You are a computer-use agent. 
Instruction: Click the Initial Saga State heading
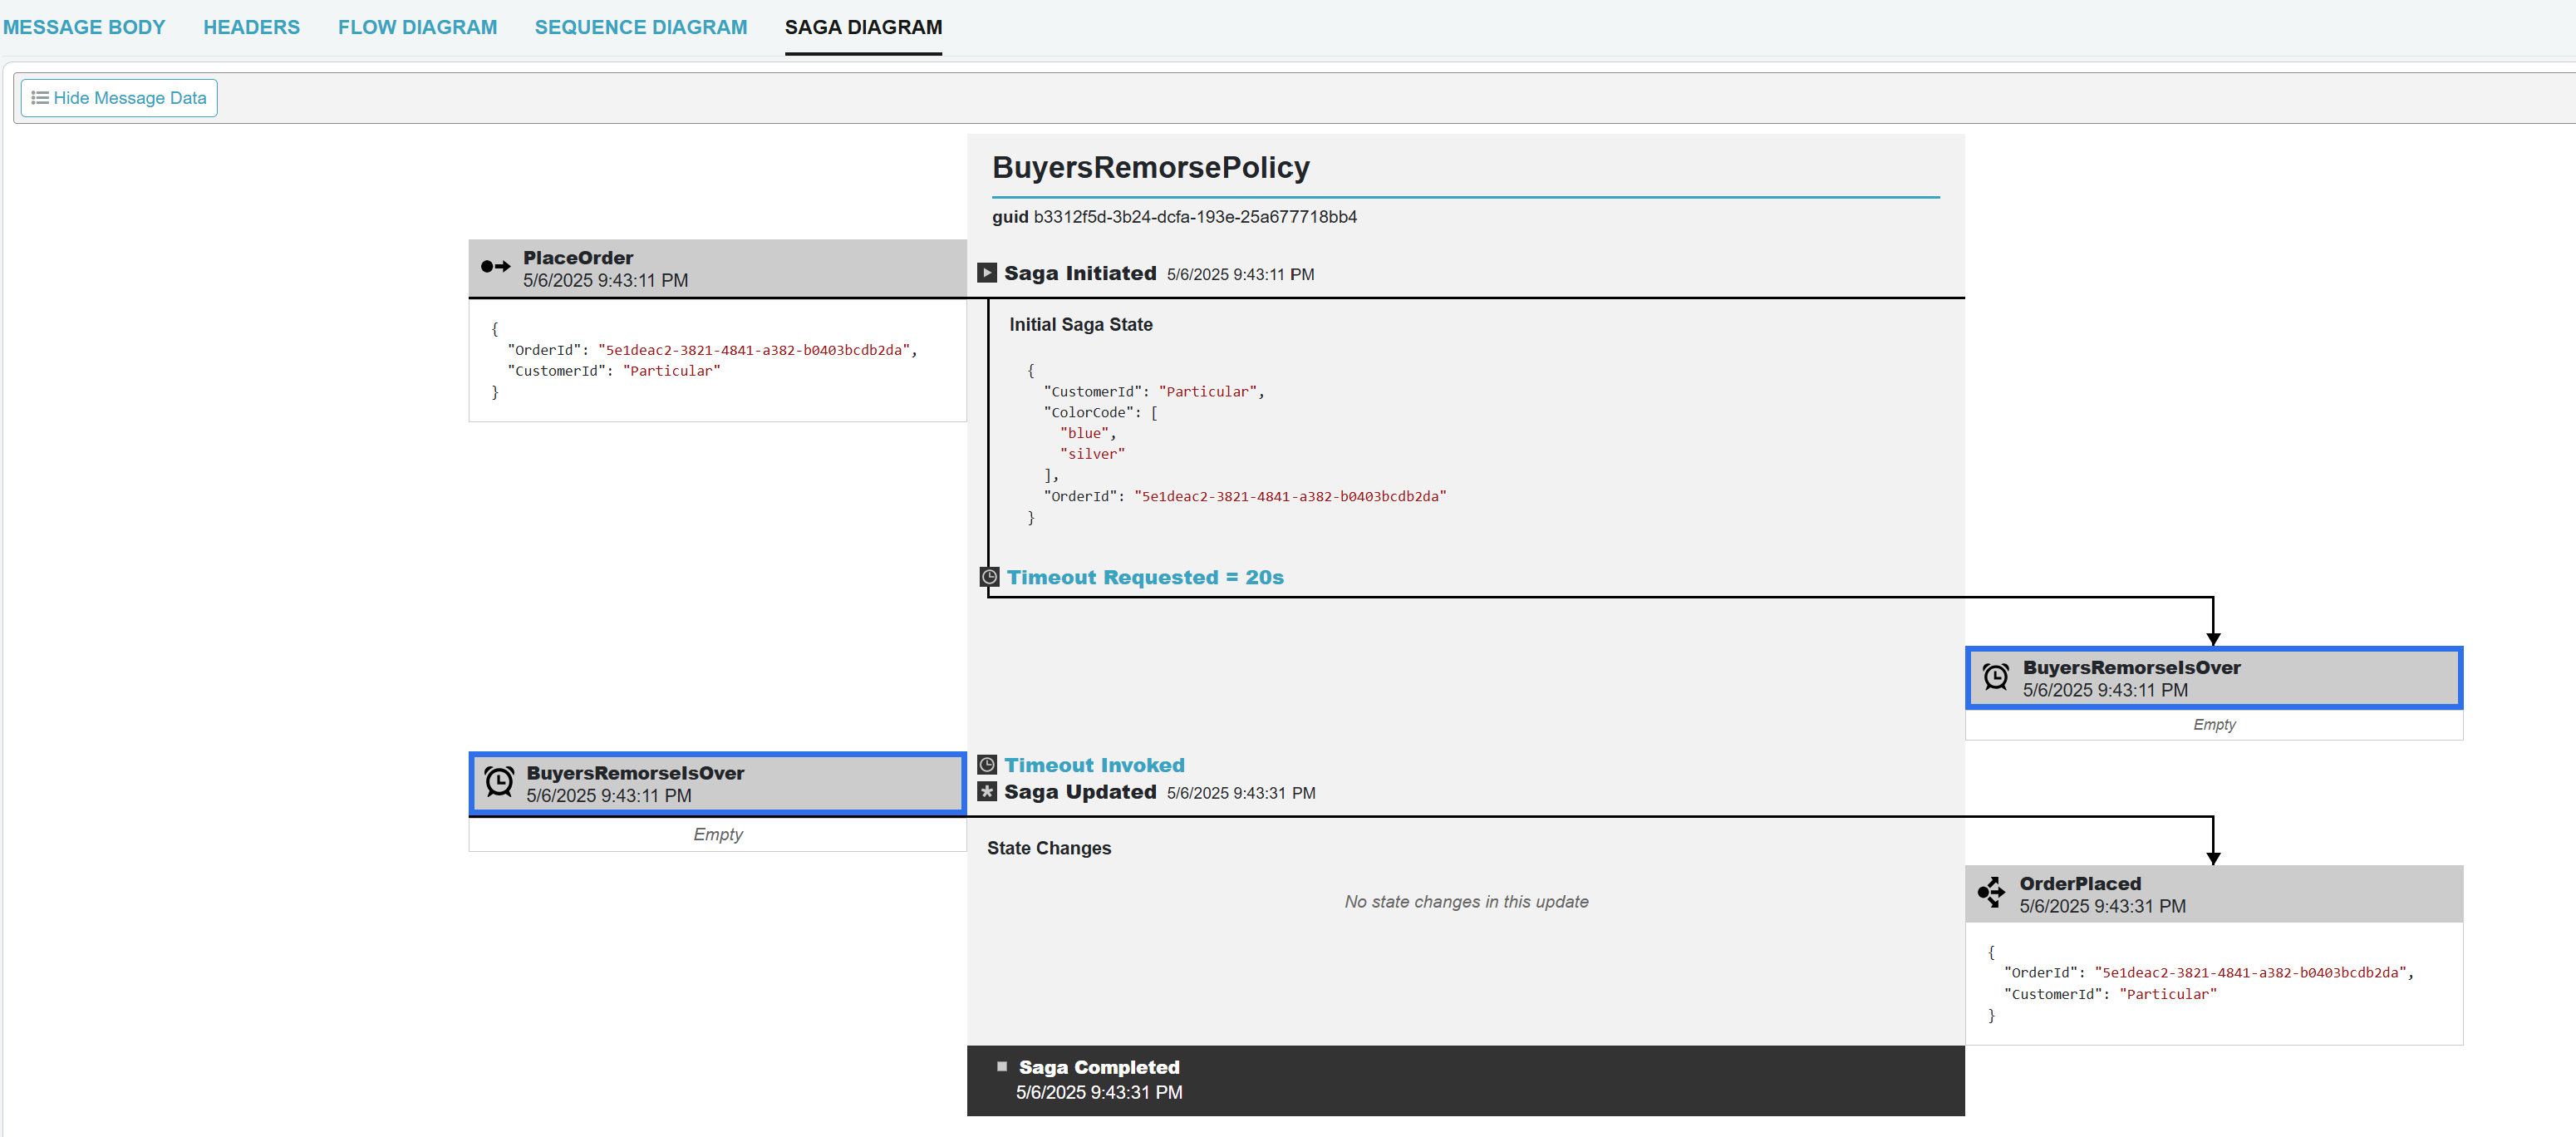1081,325
